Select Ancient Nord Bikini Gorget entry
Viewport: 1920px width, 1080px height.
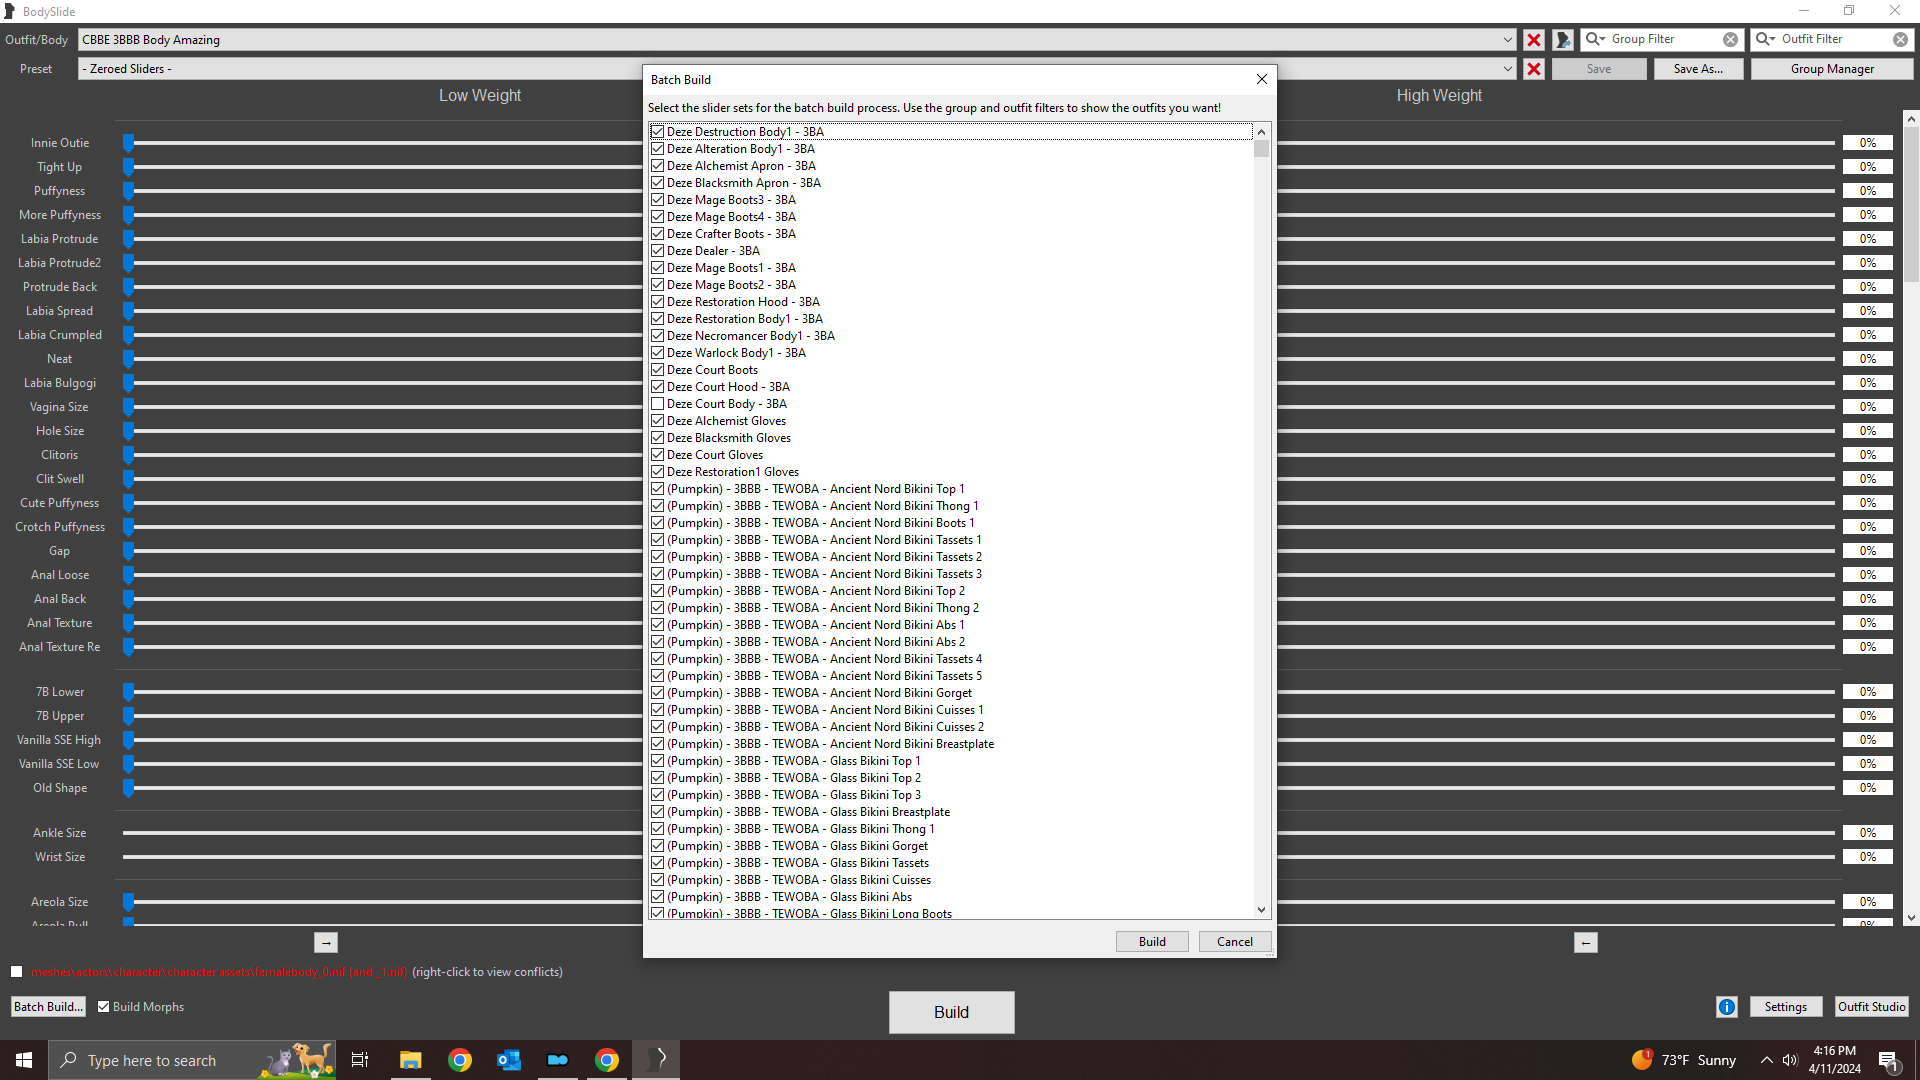819,693
